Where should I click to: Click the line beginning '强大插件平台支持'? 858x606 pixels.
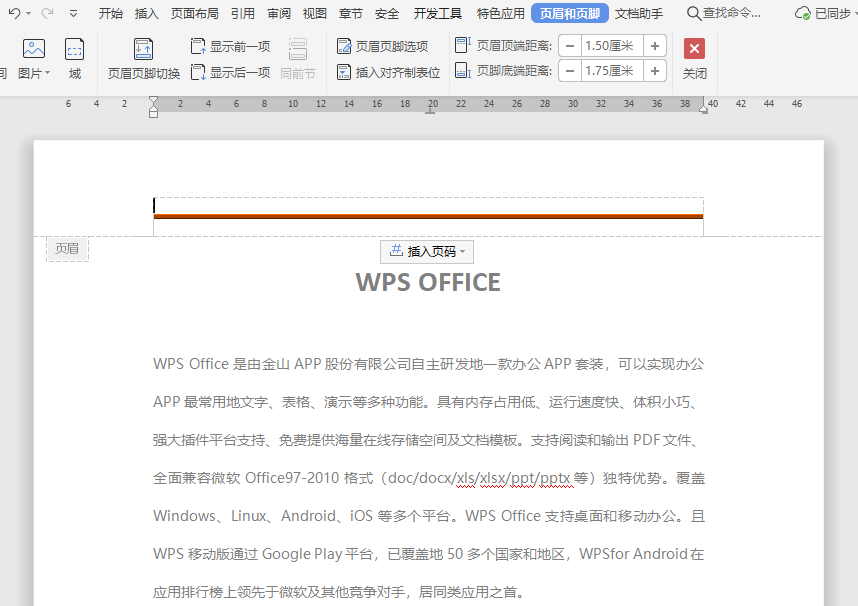point(425,440)
